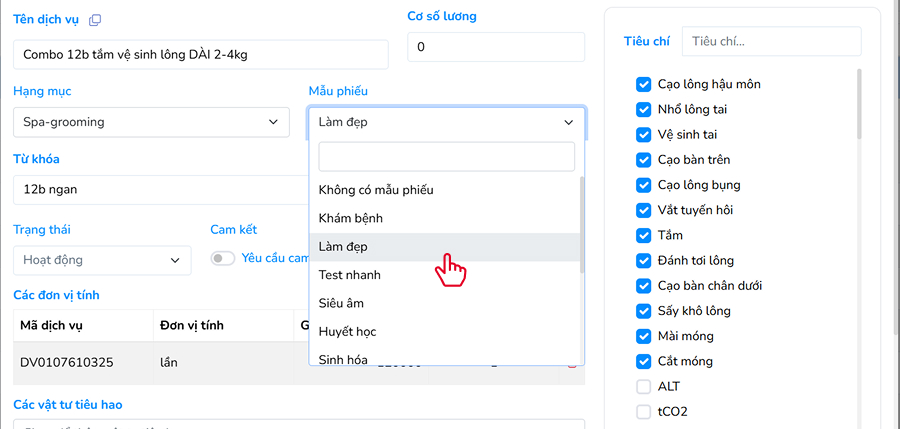The image size is (900, 429).
Task: Open the Trạng thái Hoạt động dropdown
Action: click(x=102, y=260)
